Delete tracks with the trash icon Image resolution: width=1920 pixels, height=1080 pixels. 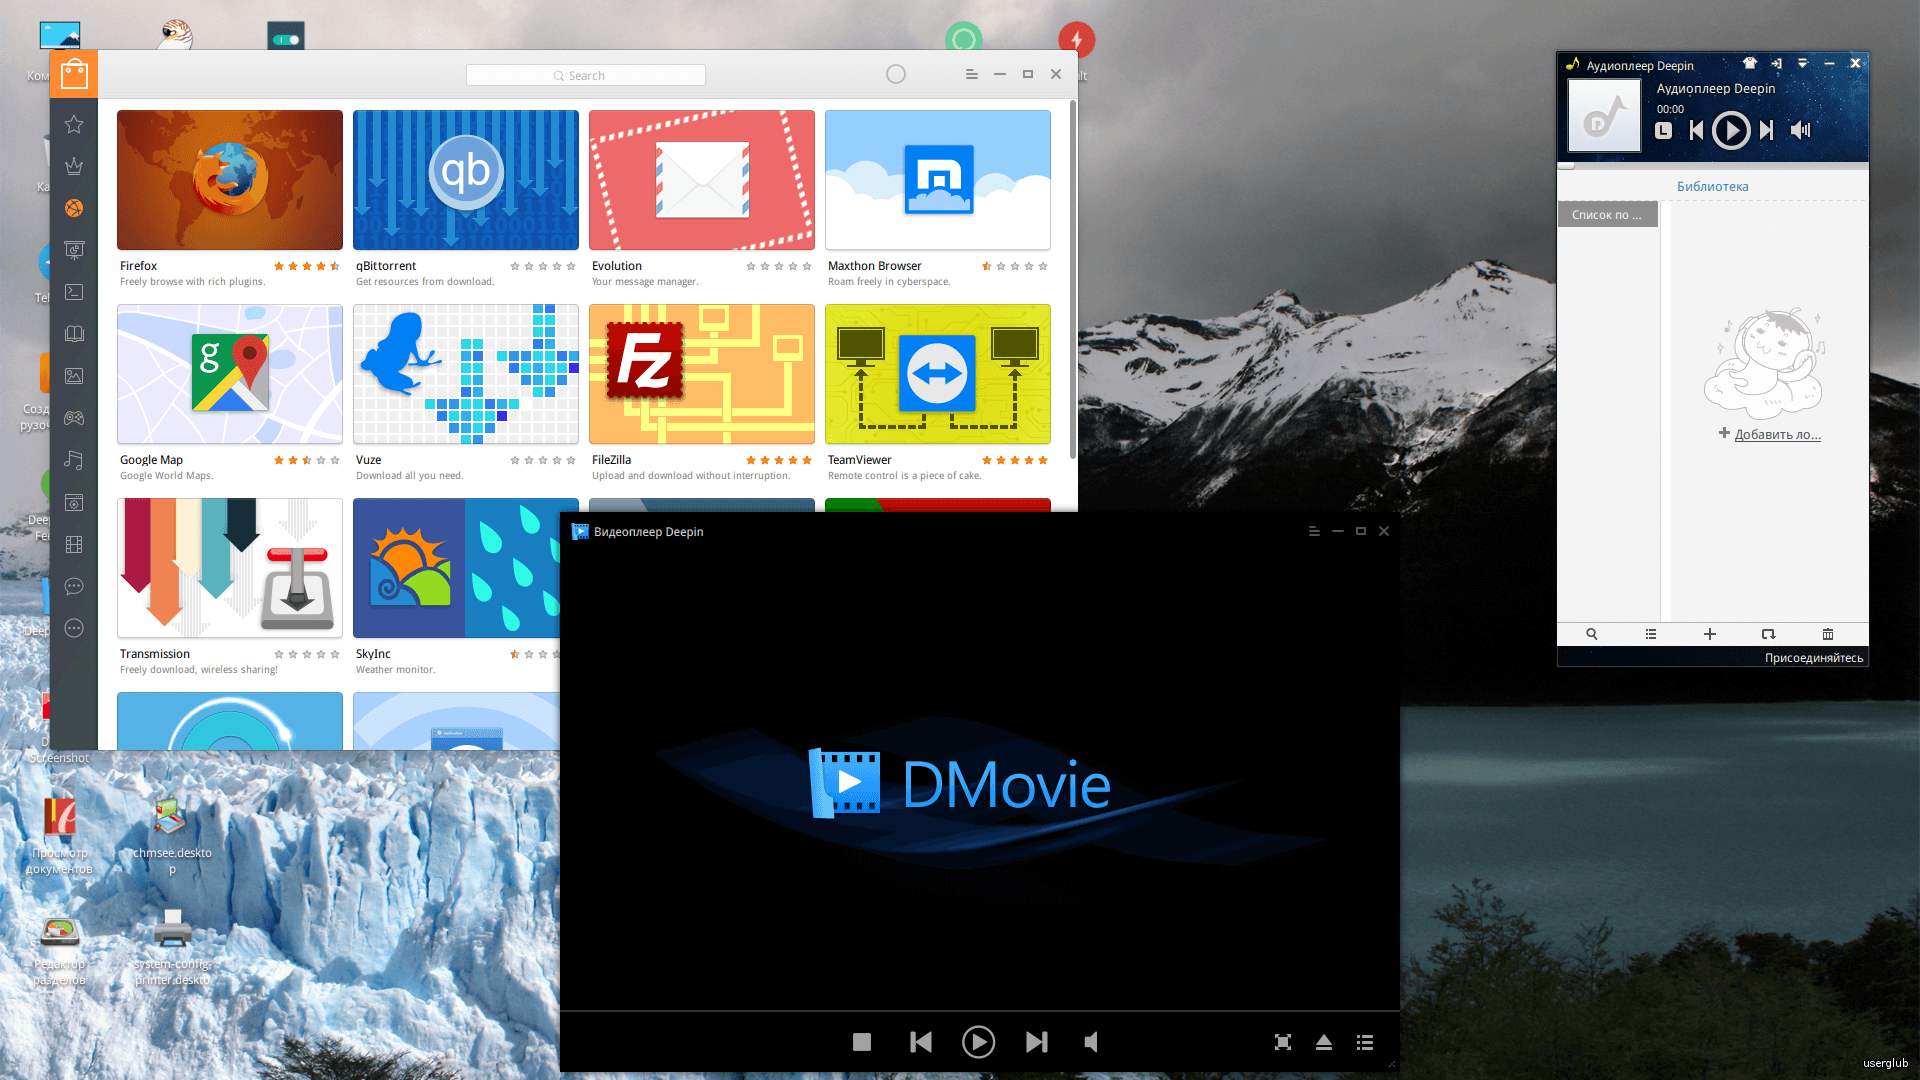[x=1828, y=634]
